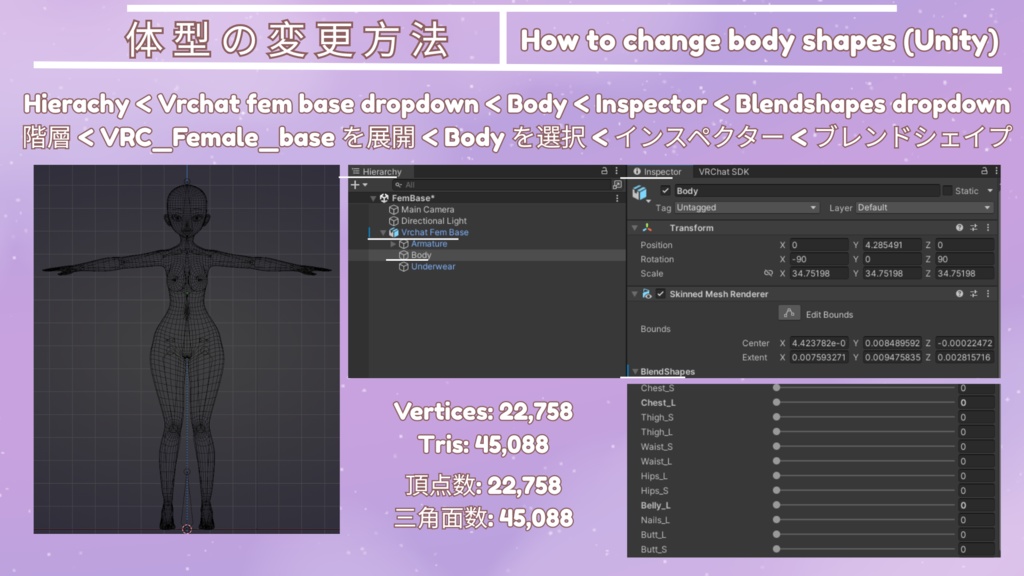Click the Transform component help icon
The height and width of the screenshot is (576, 1024).
pos(959,227)
